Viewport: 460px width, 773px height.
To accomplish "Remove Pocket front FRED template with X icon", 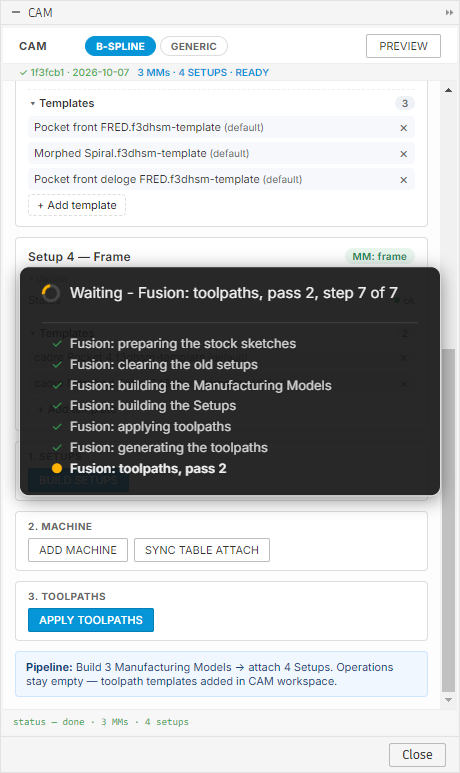I will click(403, 128).
